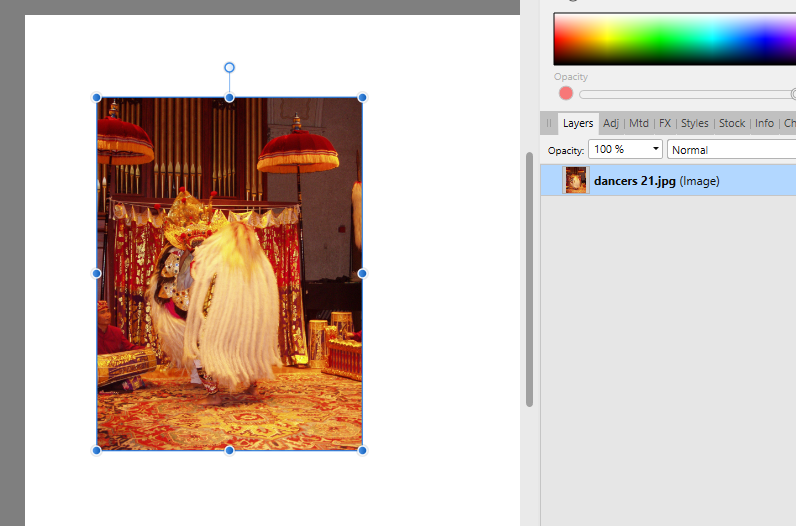Click the bottom-left selection handle
The height and width of the screenshot is (526, 796).
coord(96,450)
